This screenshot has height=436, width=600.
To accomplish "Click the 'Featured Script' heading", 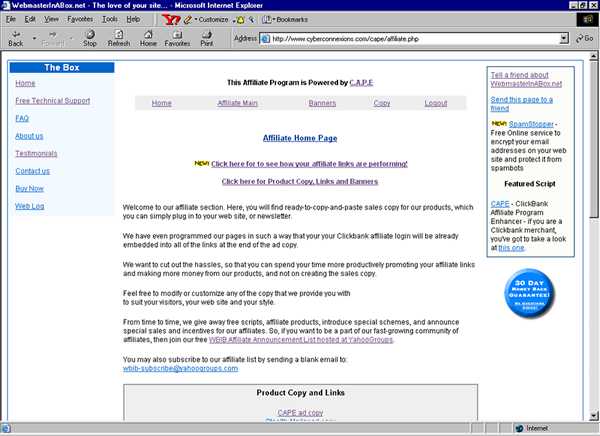I will [530, 184].
